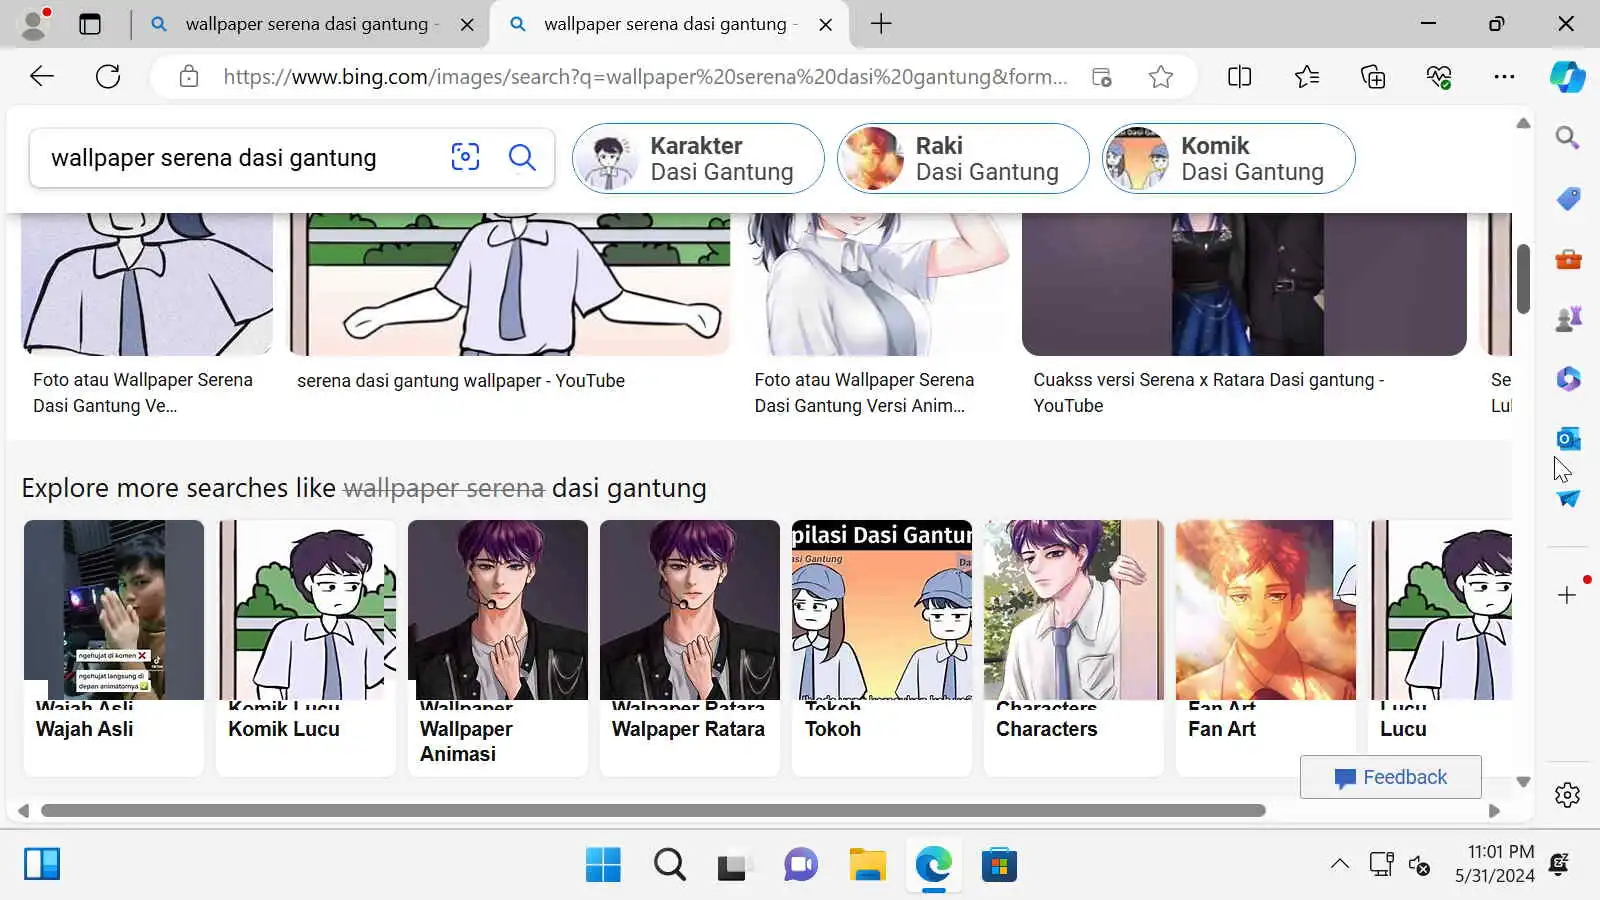Open Task View on the taskbar
This screenshot has height=900, width=1600.
[735, 865]
